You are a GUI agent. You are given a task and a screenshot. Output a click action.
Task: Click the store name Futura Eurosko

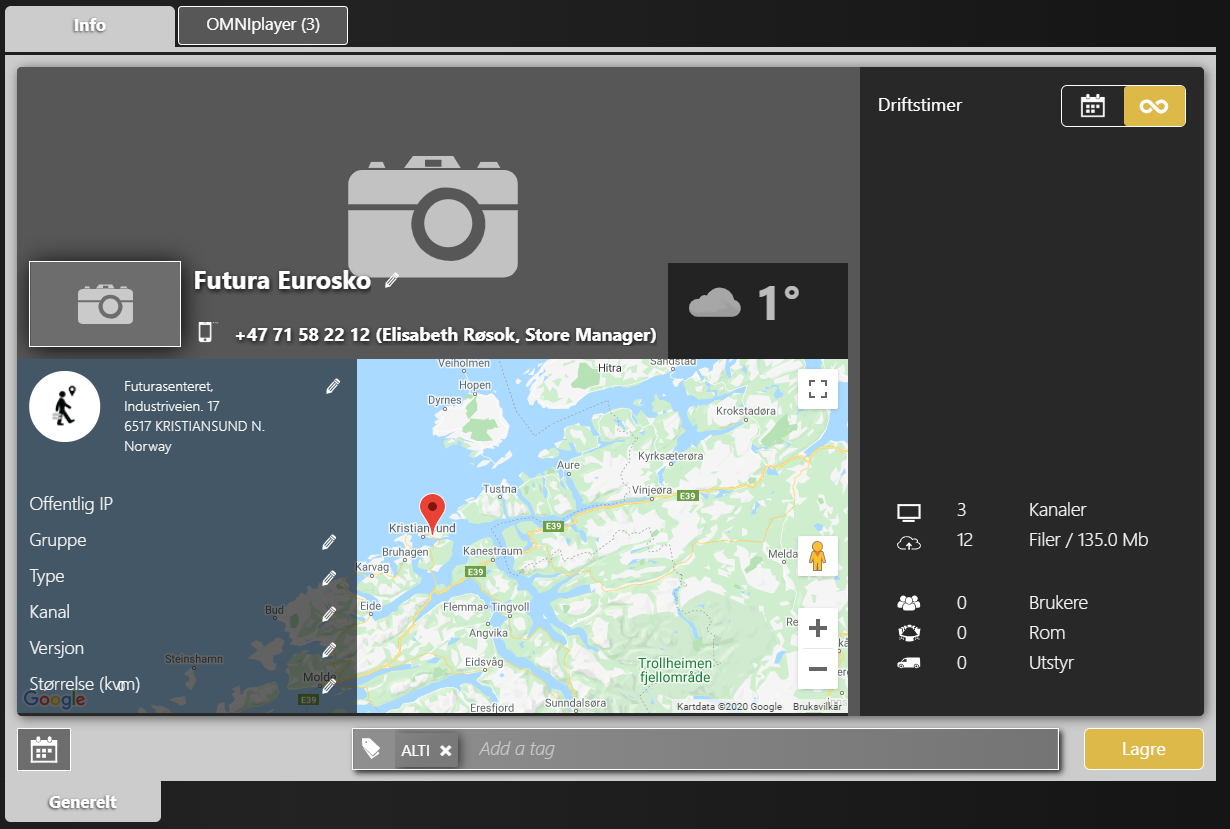pyautogui.click(x=282, y=280)
